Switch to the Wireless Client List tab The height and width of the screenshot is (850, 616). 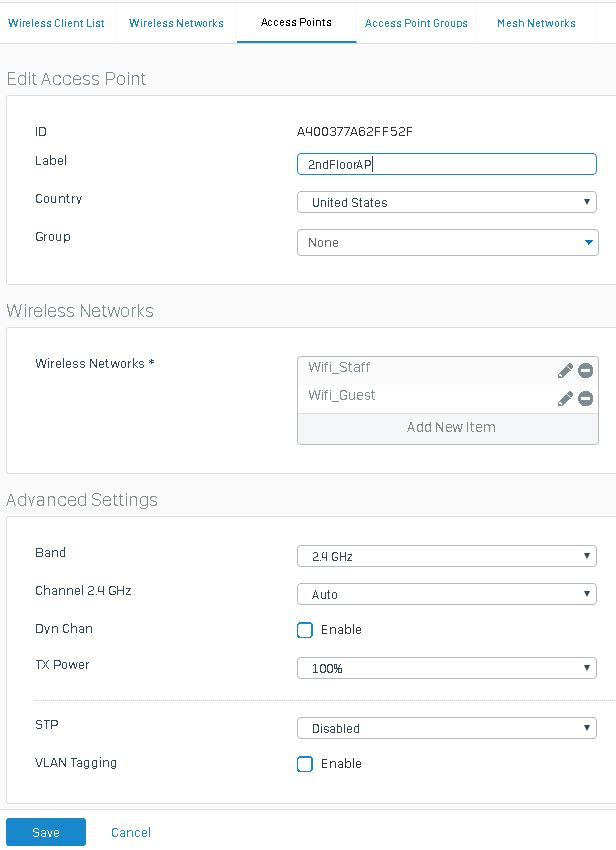56,23
